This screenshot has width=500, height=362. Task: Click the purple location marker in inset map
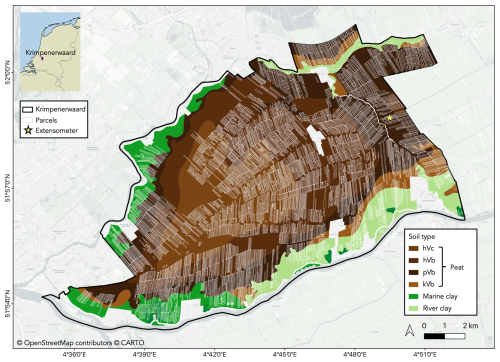[x=42, y=58]
